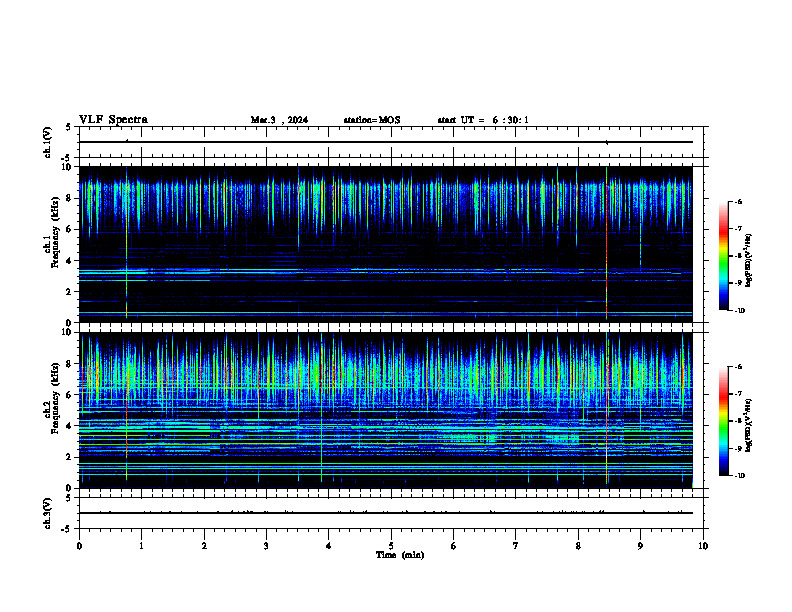Click the ch.2 spectrogram color bar
Screen dimensions: 792x612
coord(723,421)
